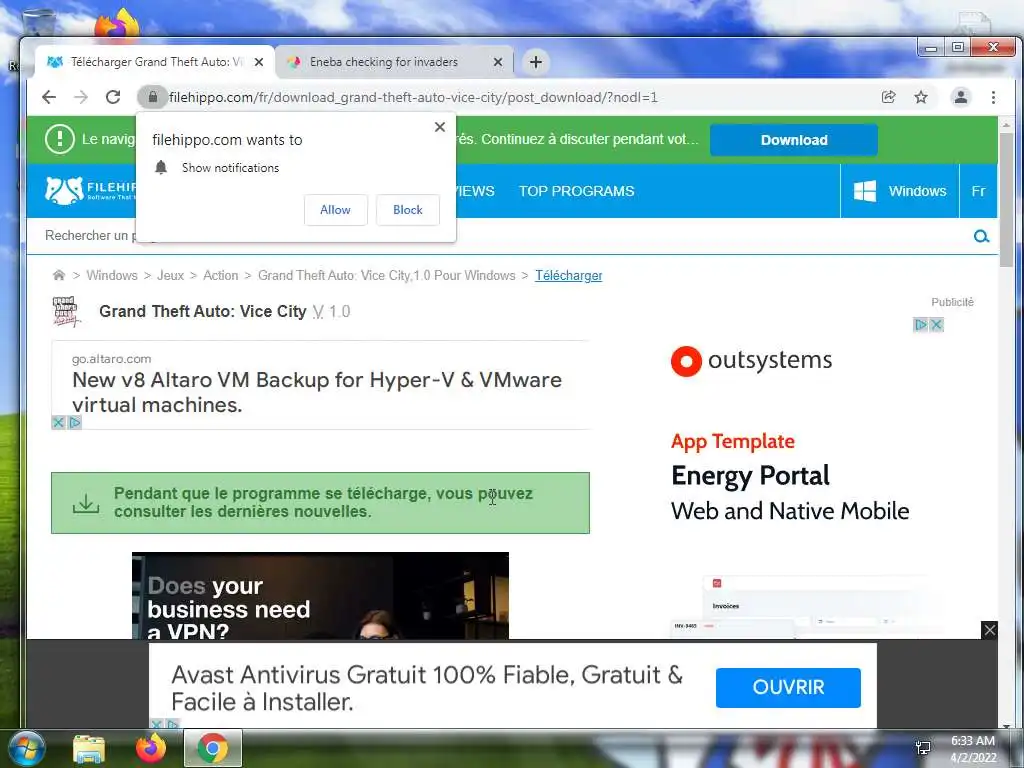Open the Action breadcrumb link

(x=220, y=276)
